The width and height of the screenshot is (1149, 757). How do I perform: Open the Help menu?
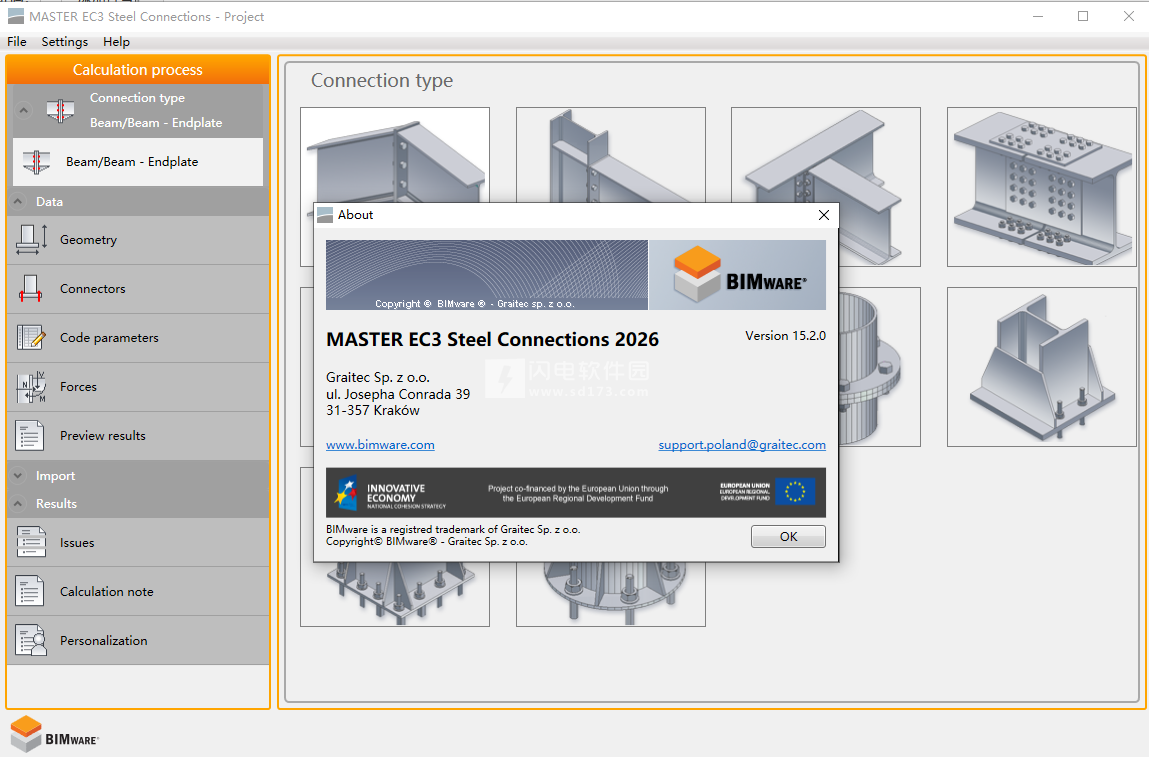[x=116, y=42]
